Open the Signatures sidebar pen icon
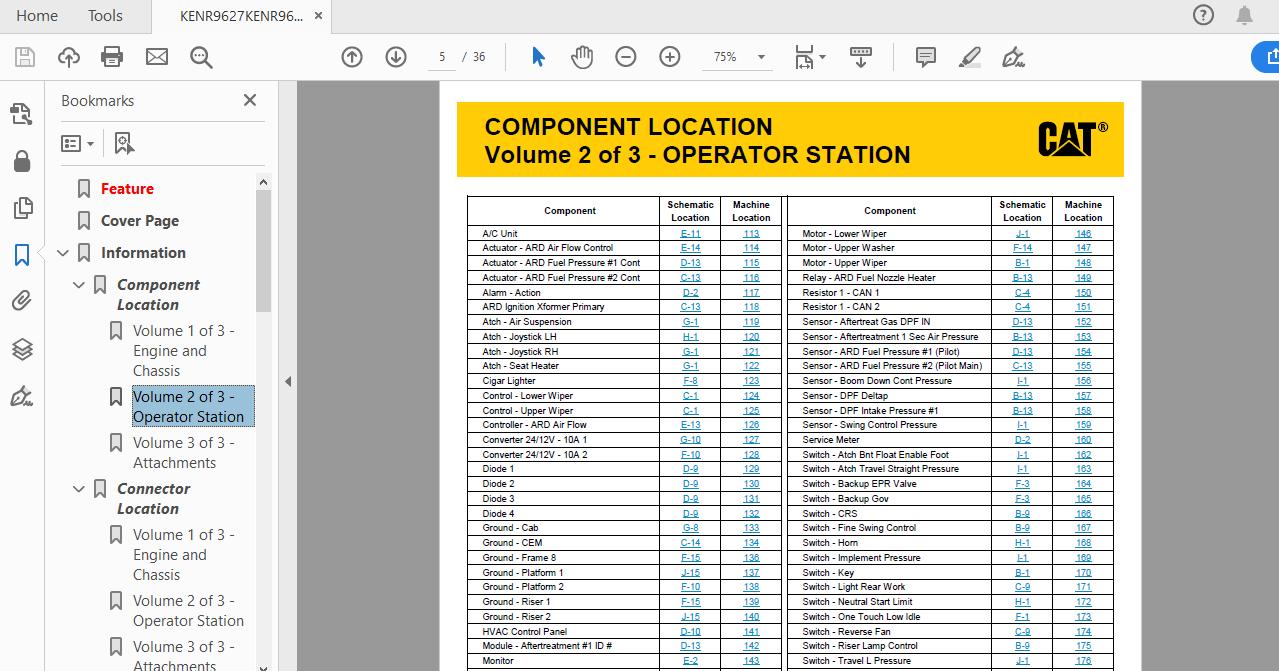Viewport: 1279px width, 671px height. pos(22,396)
